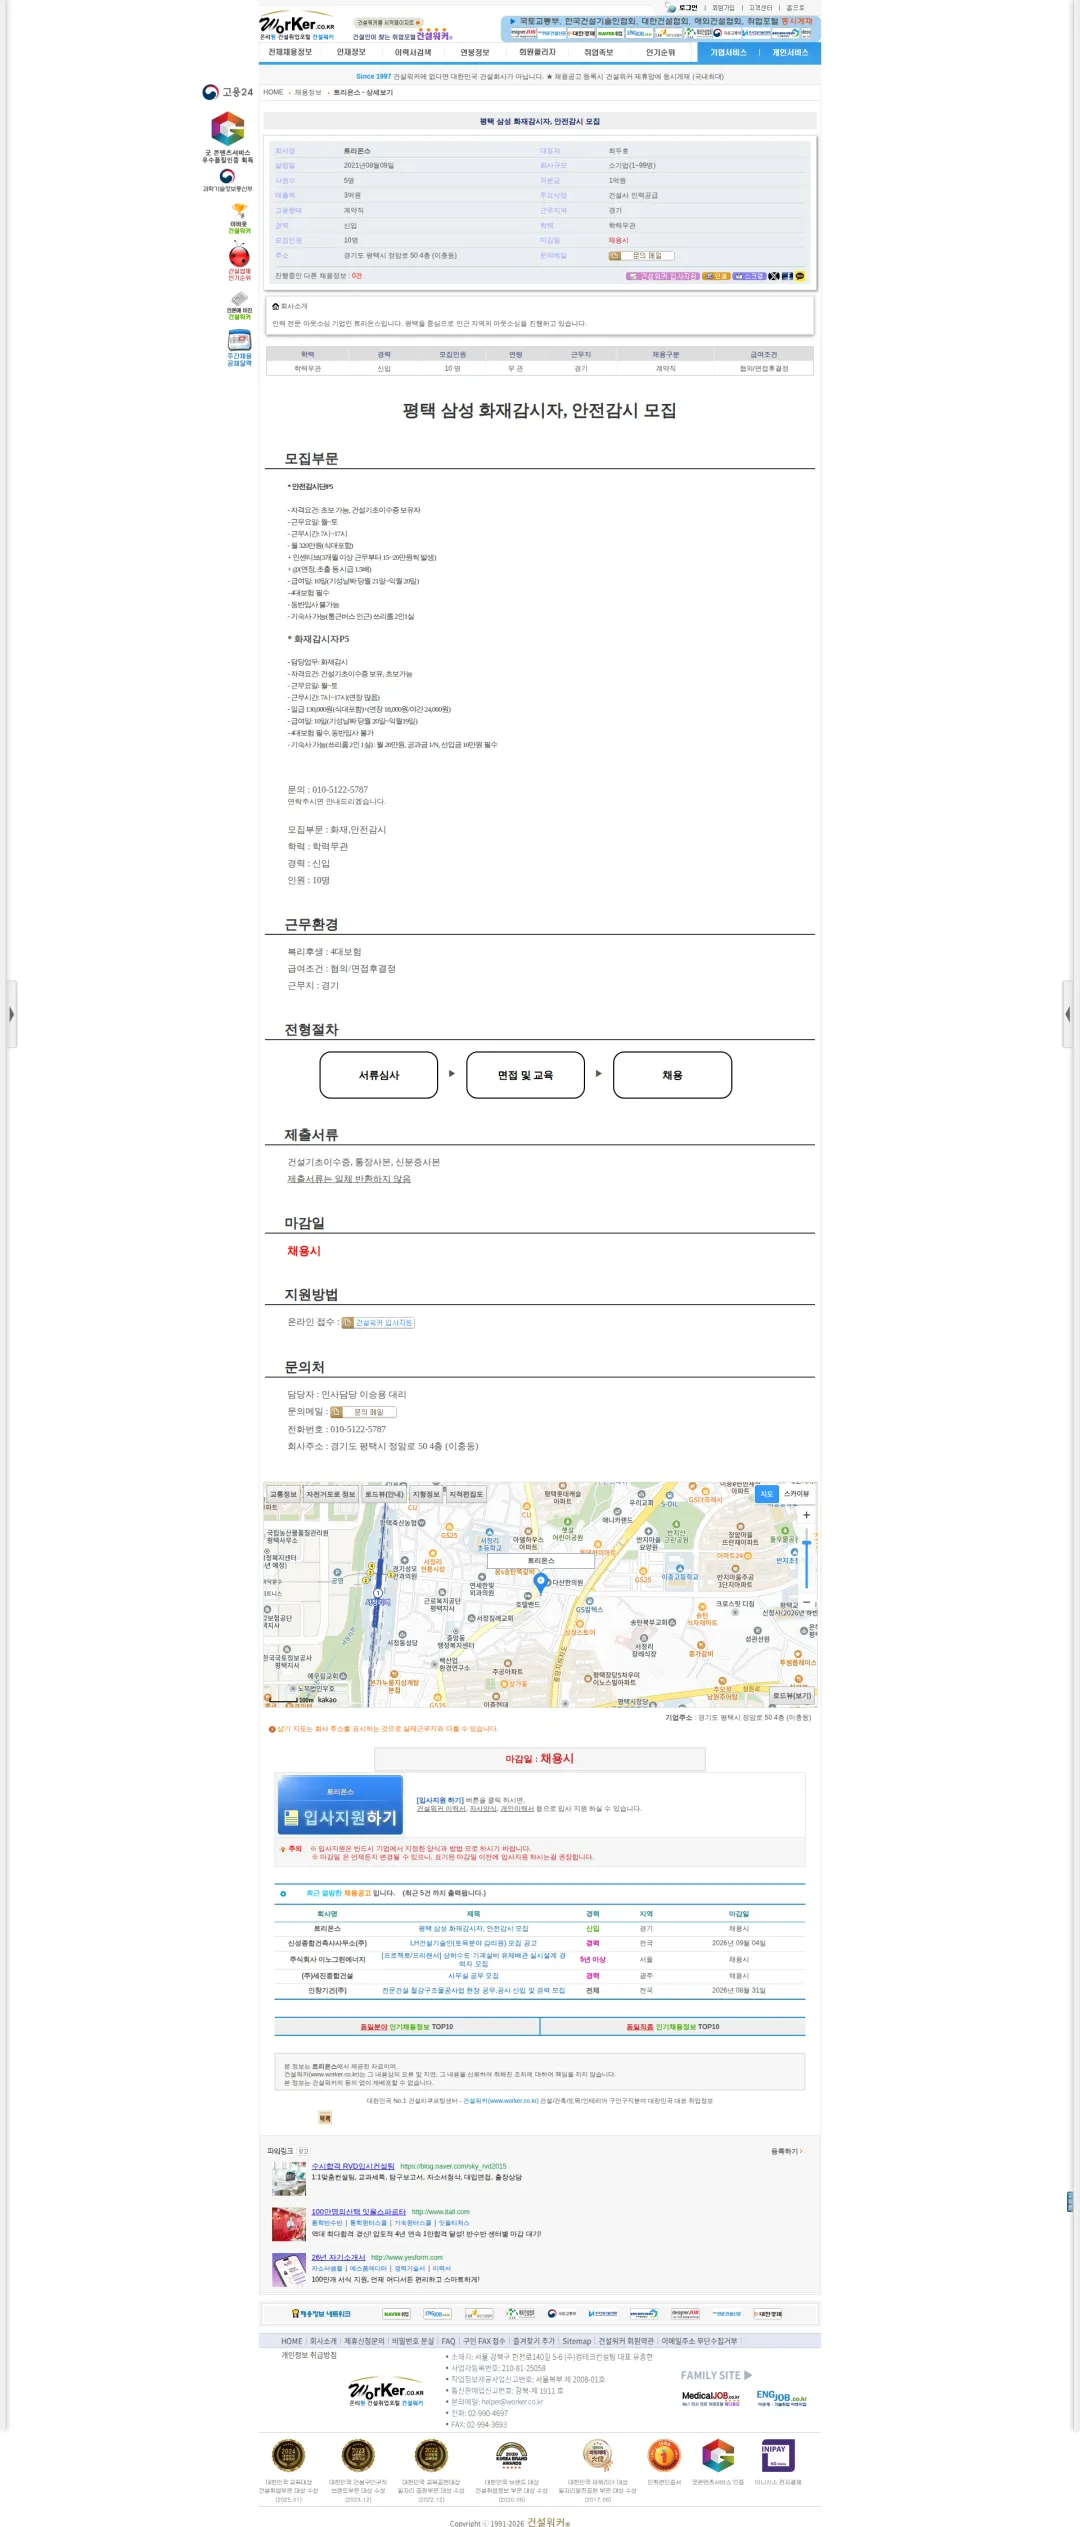1080x2527 pixels.
Task: Click the 건설워커 입사지원 purple button
Action: 663,276
